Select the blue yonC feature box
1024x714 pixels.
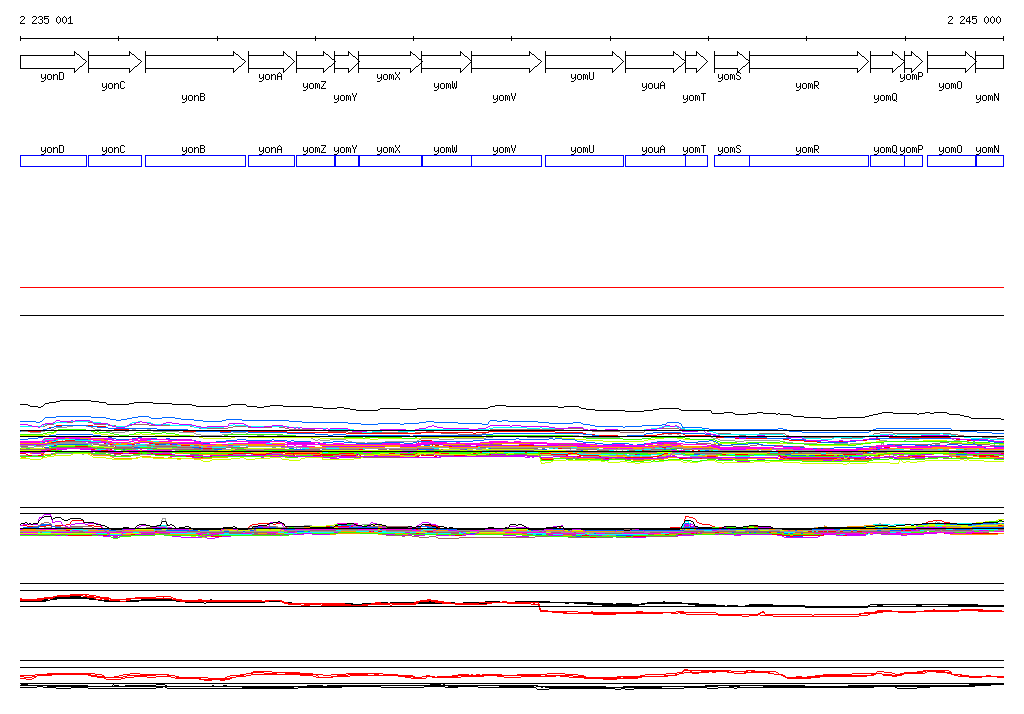(115, 161)
